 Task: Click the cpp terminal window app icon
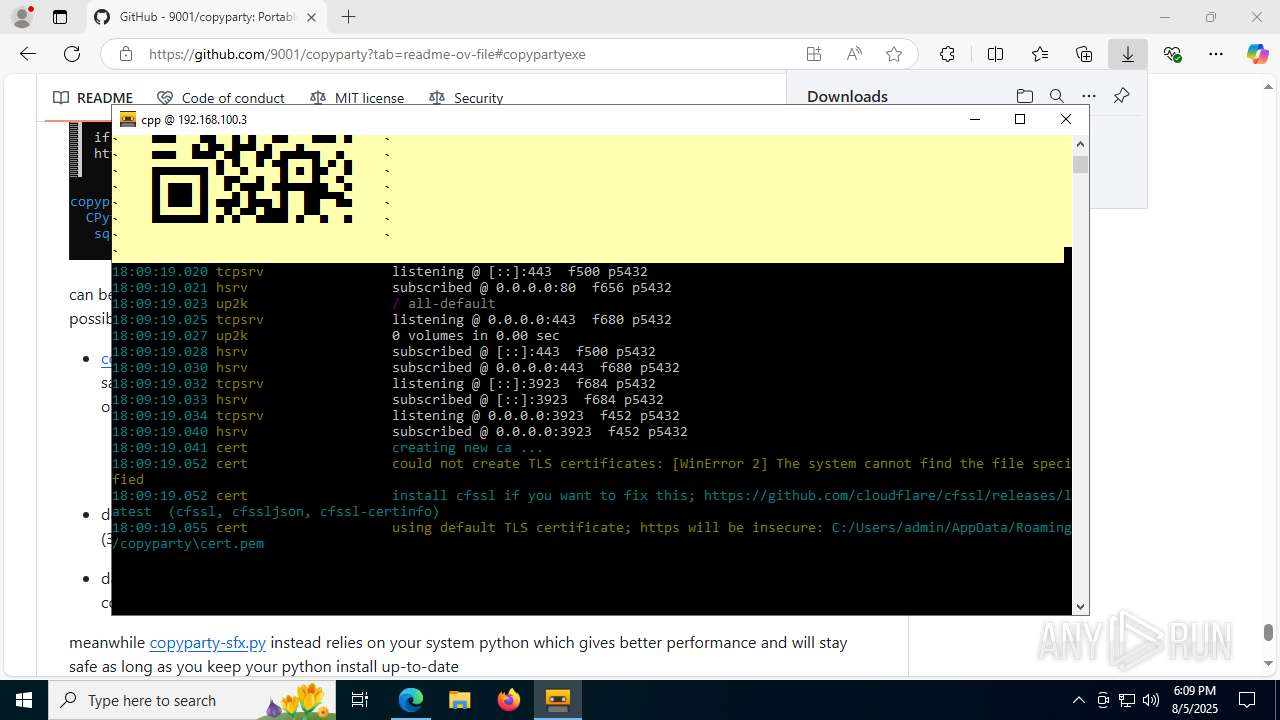(128, 119)
